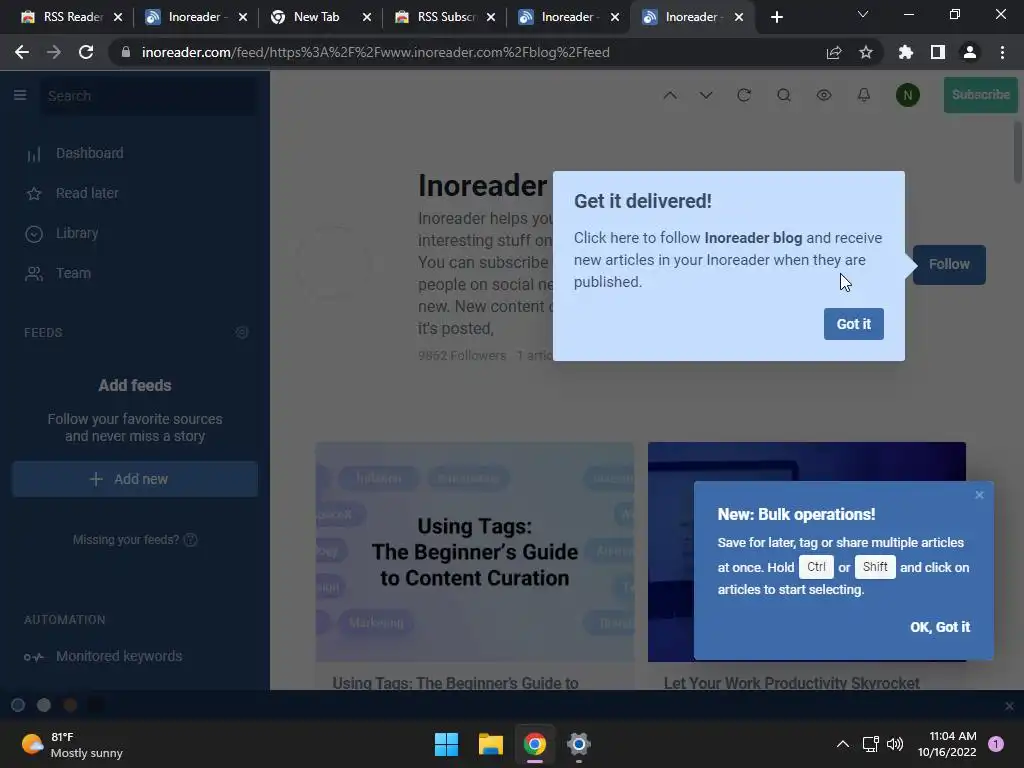Toggle Chrome side panel icon
The height and width of the screenshot is (768, 1024).
[x=938, y=52]
